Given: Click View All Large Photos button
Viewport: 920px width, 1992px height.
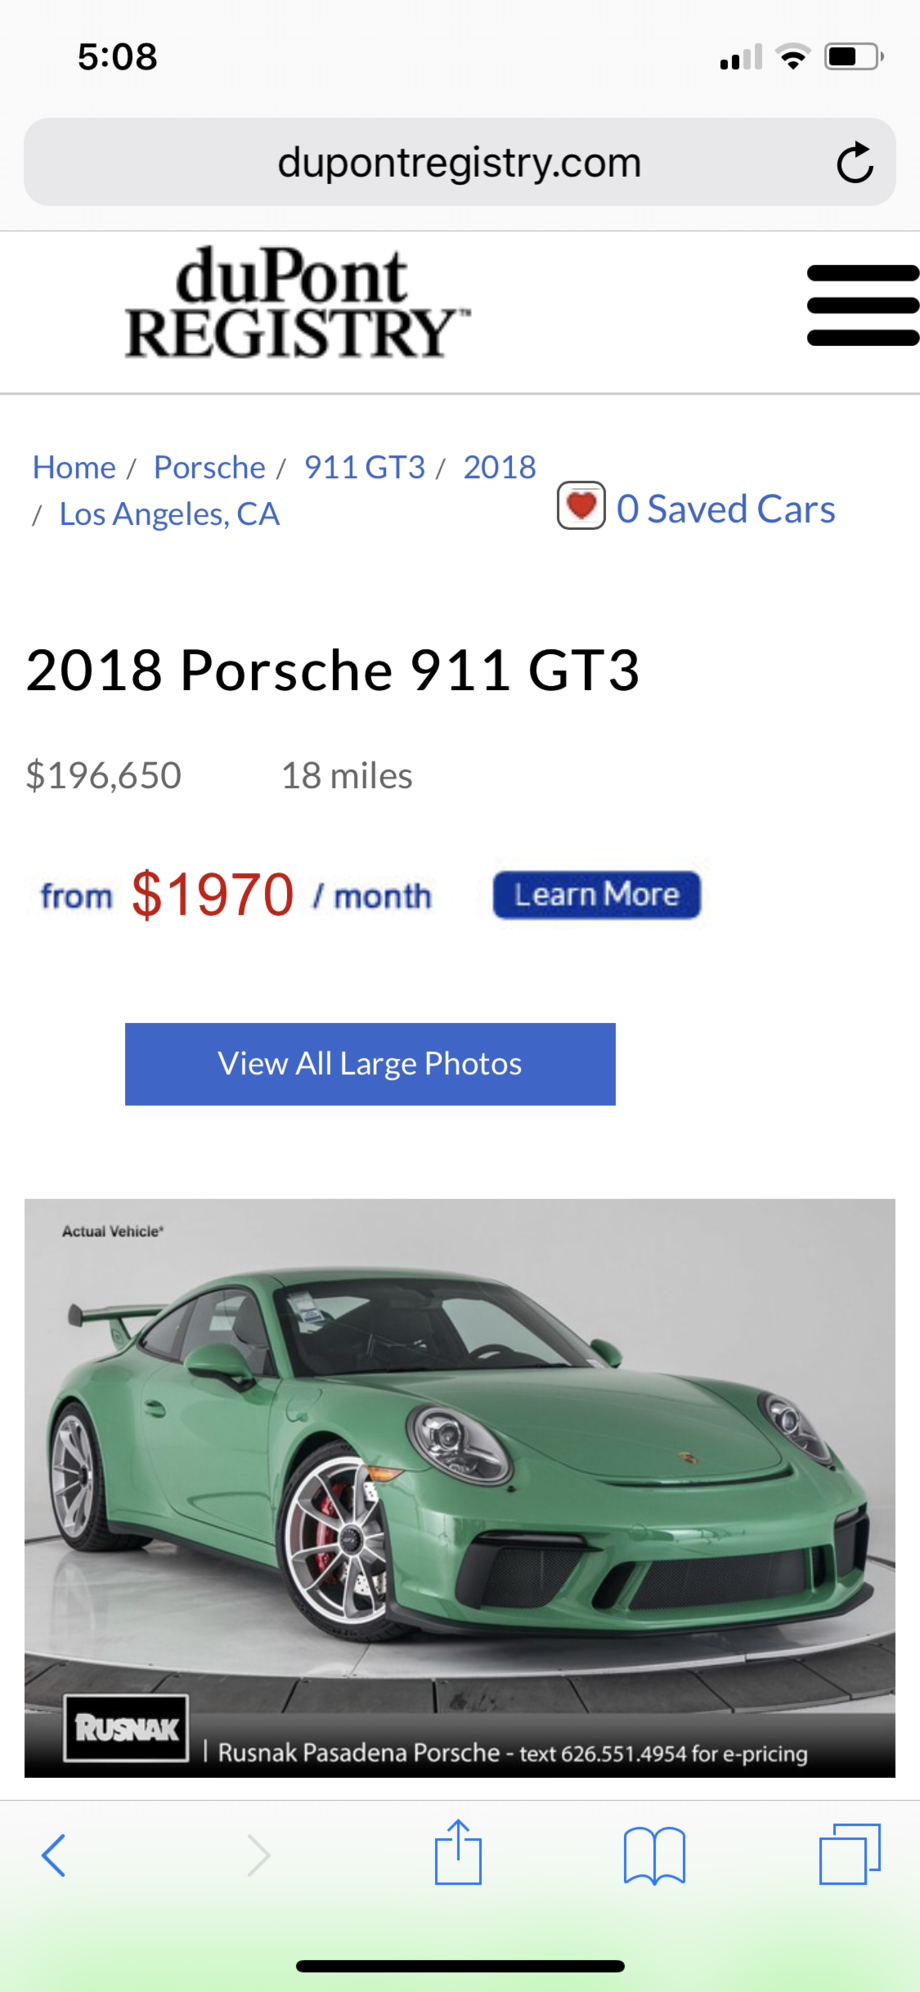Looking at the screenshot, I should tap(370, 1064).
